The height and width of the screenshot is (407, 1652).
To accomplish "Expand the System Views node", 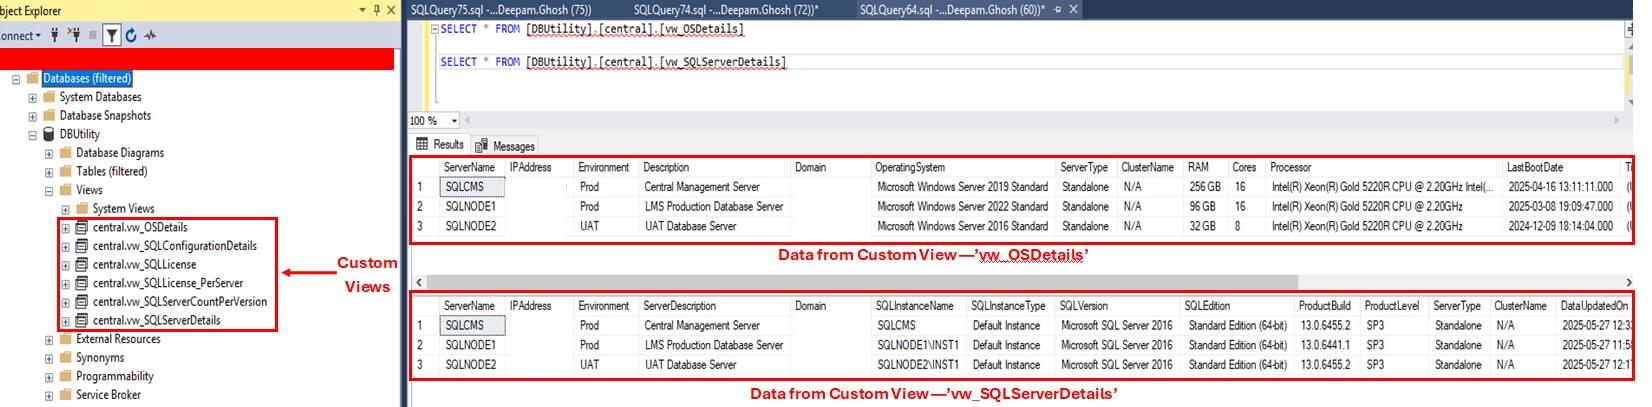I will tap(65, 210).
